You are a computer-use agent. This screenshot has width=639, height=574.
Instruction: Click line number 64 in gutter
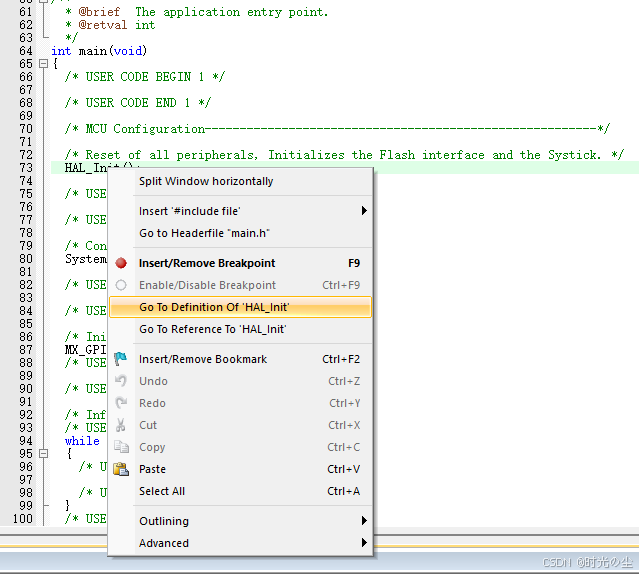click(26, 51)
